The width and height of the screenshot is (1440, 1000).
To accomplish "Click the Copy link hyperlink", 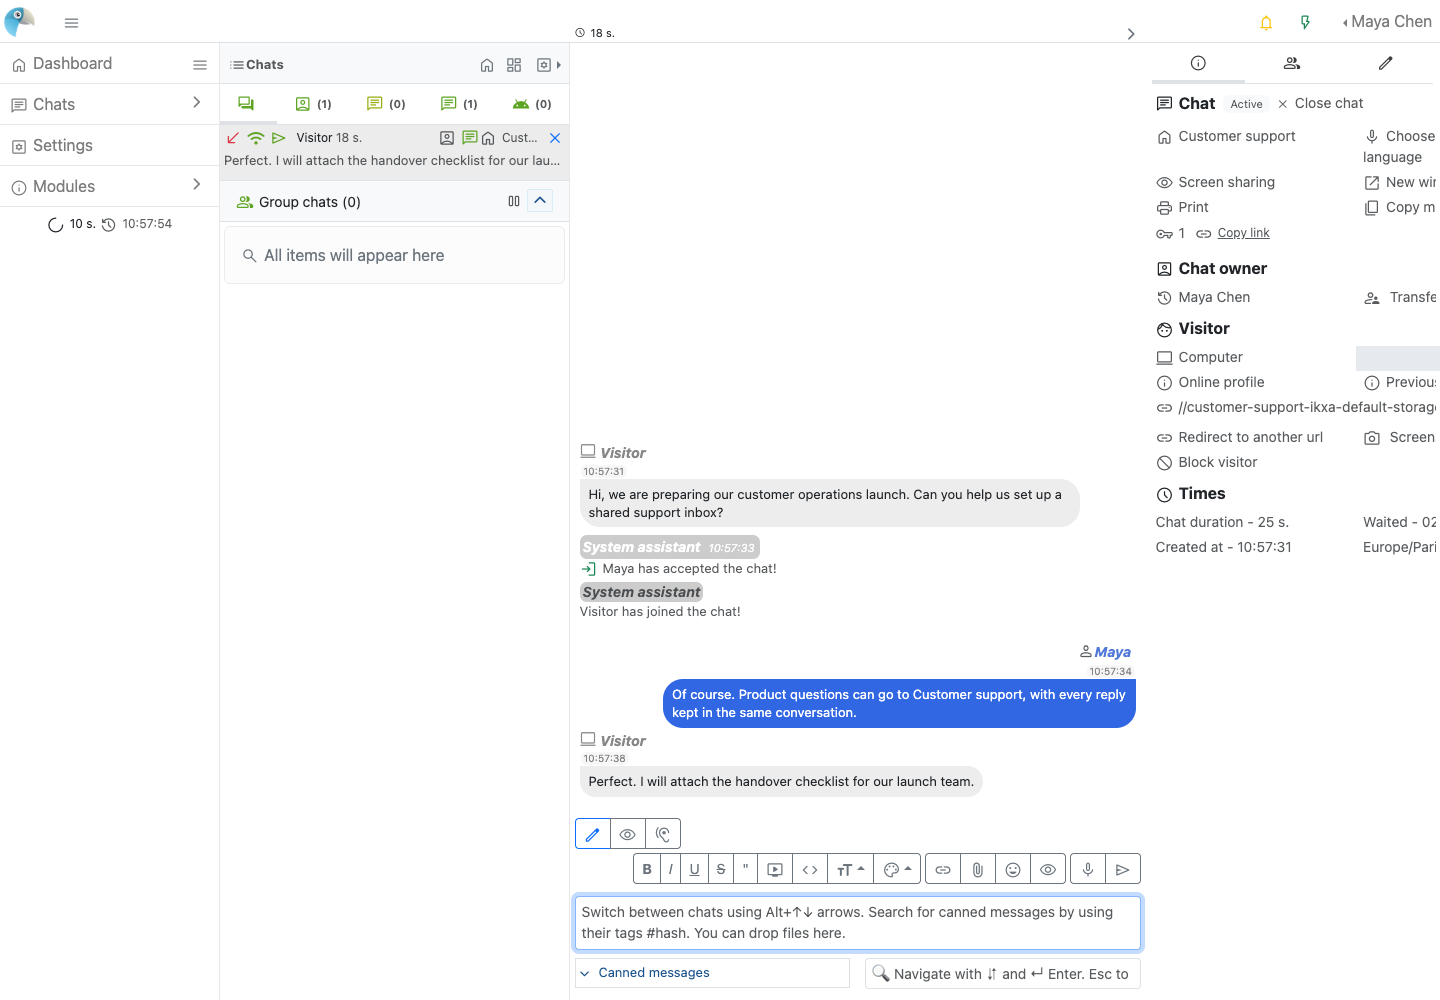I will (x=1243, y=233).
